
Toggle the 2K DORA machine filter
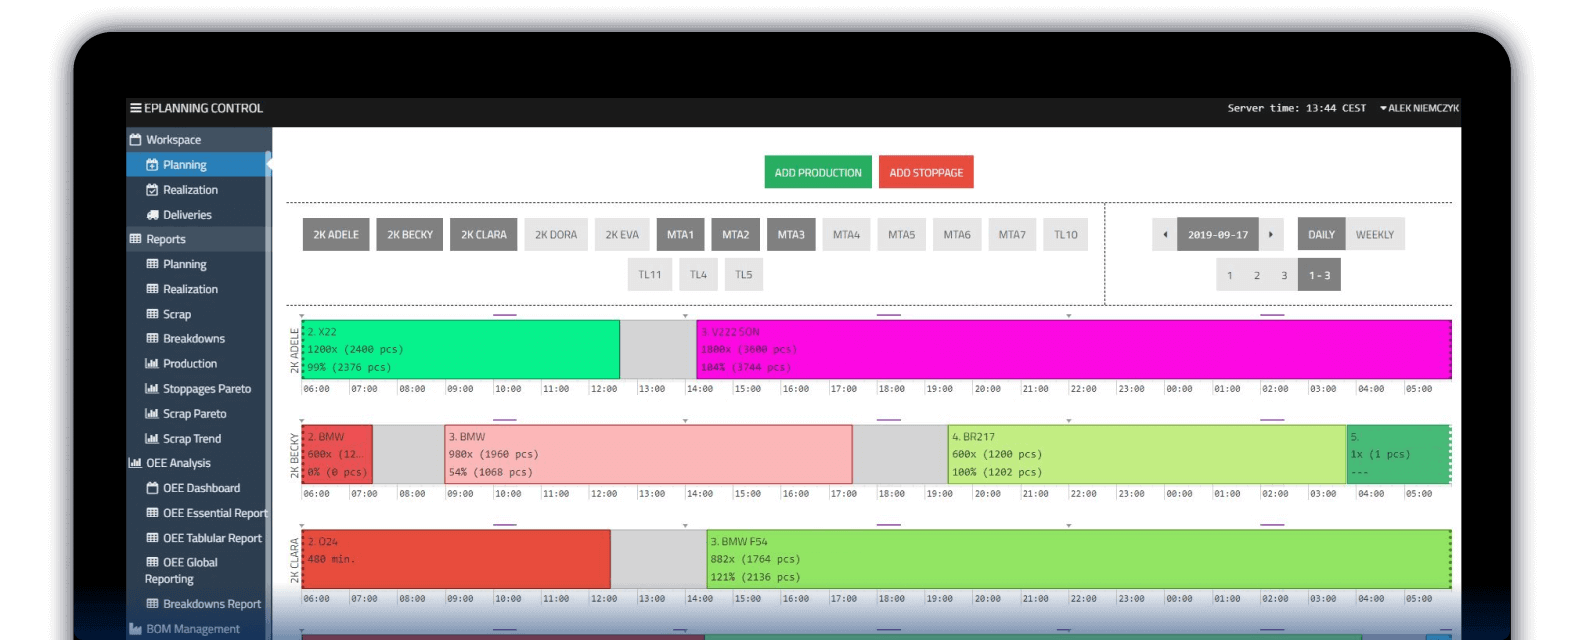click(556, 235)
